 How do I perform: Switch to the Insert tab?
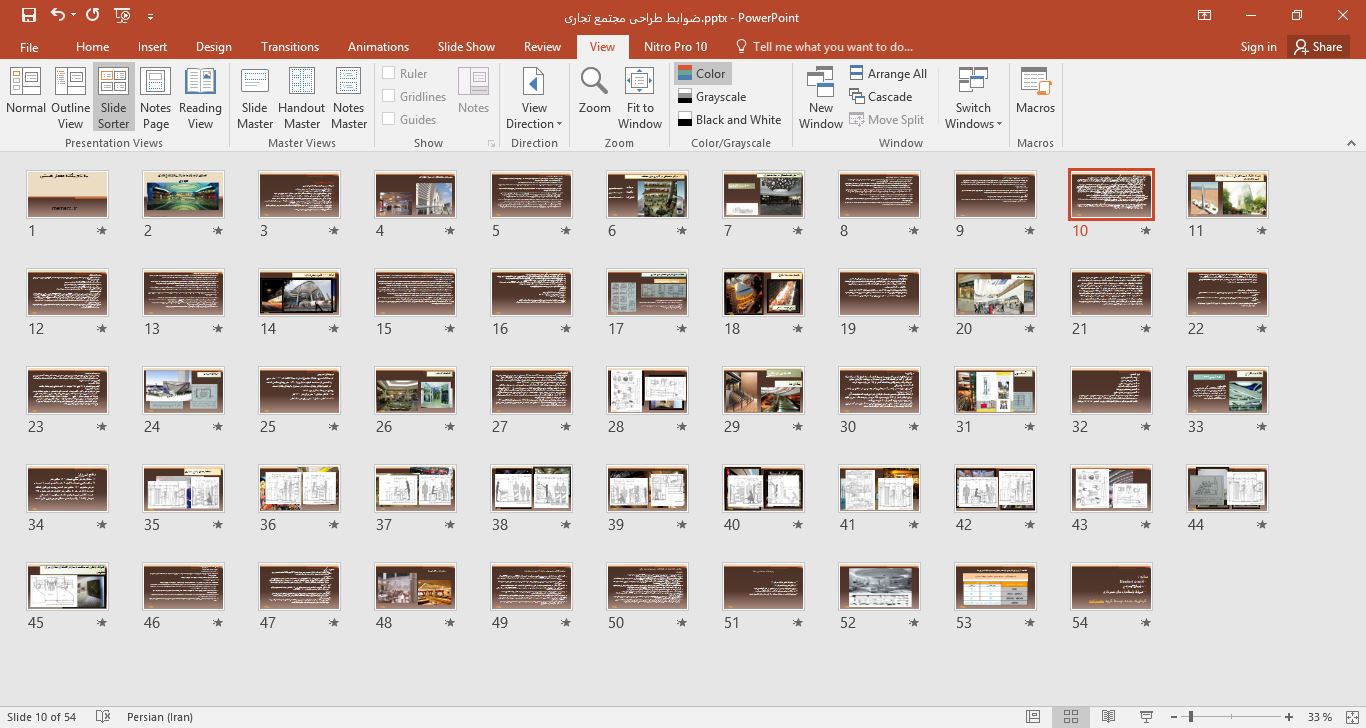point(152,47)
